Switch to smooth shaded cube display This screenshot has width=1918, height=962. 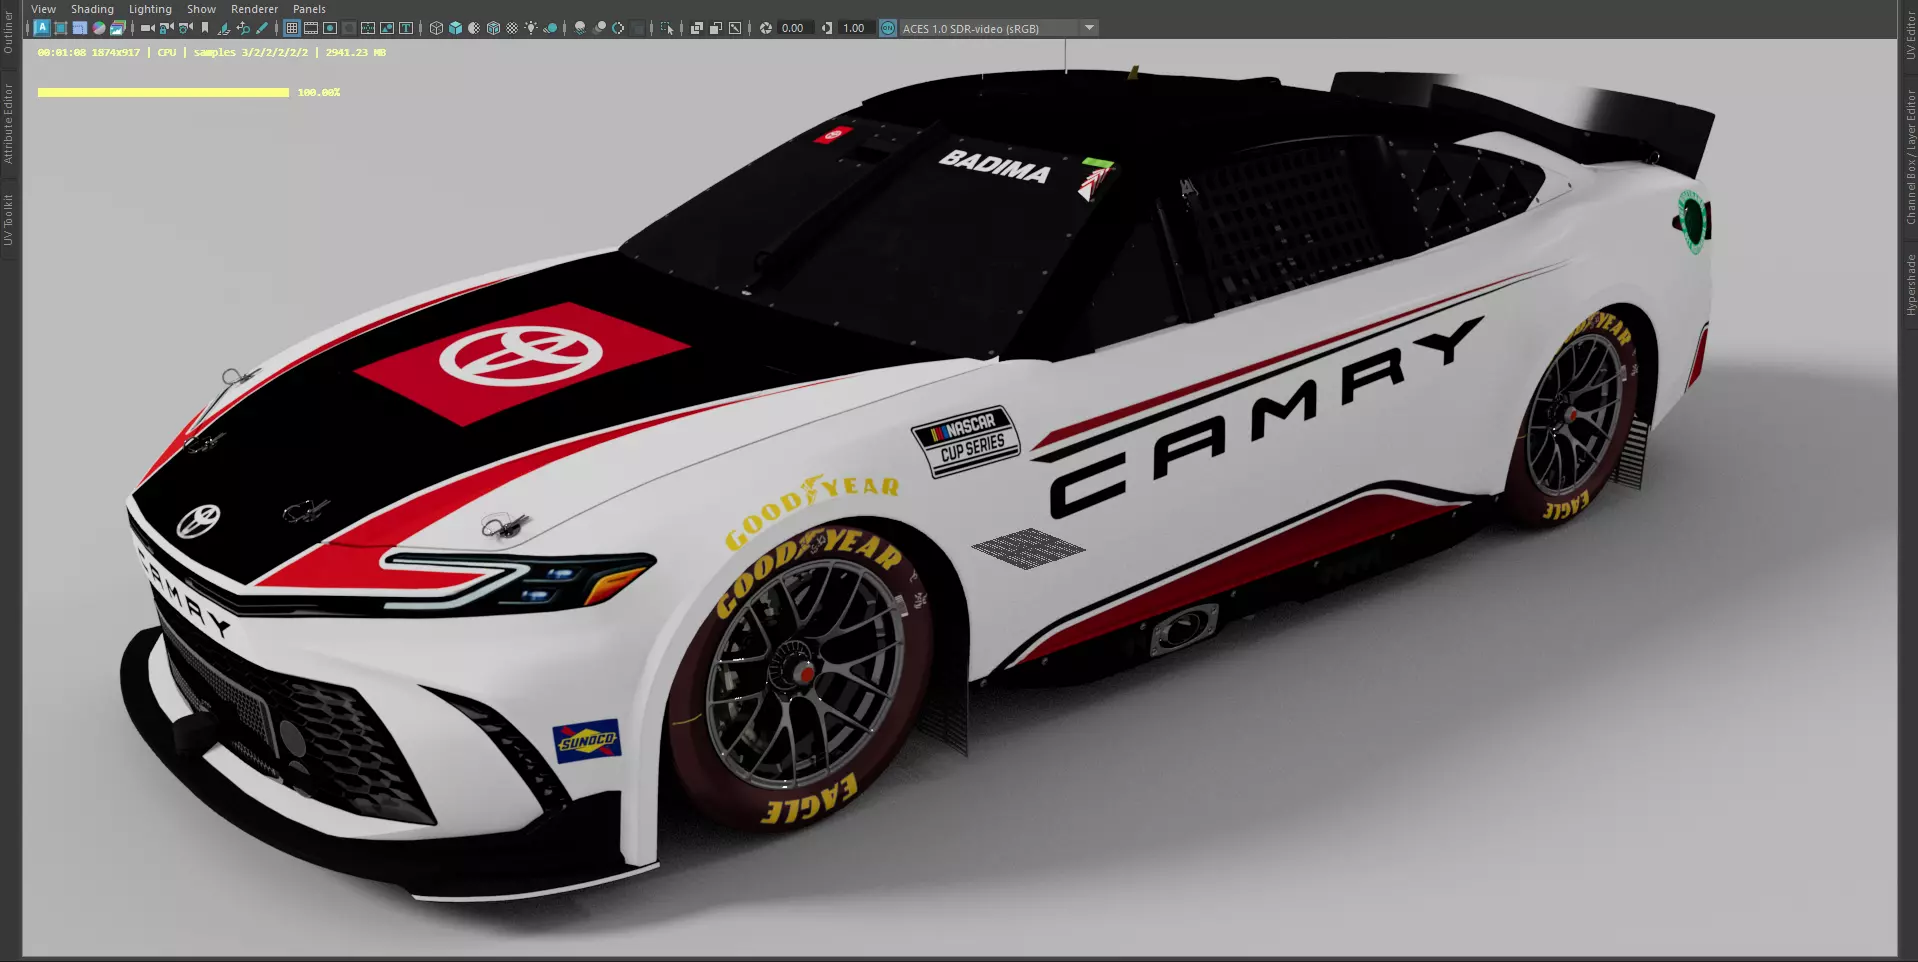[x=455, y=28]
